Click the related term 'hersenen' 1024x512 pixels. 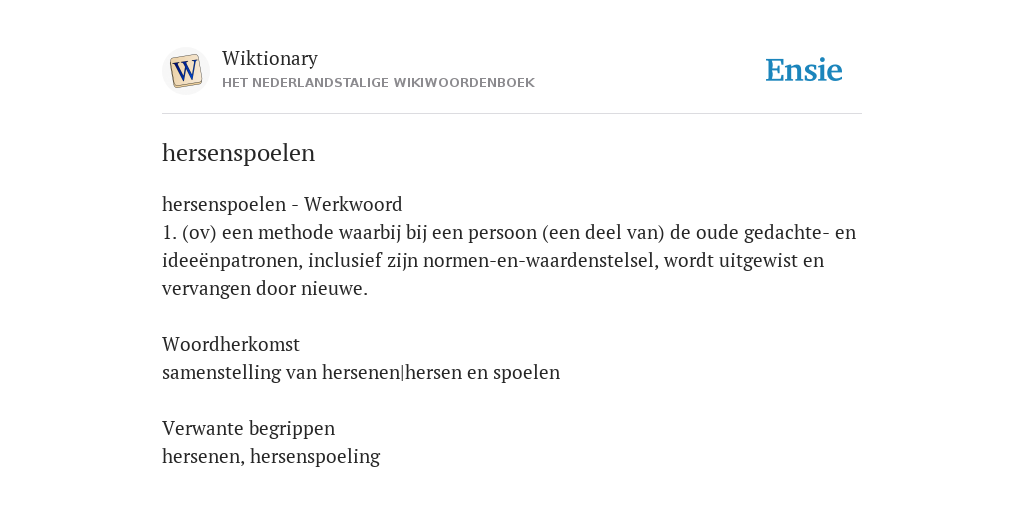click(x=203, y=456)
